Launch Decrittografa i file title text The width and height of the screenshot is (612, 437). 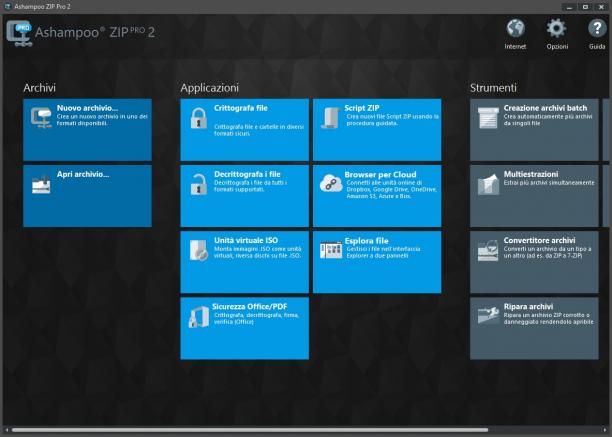click(247, 174)
